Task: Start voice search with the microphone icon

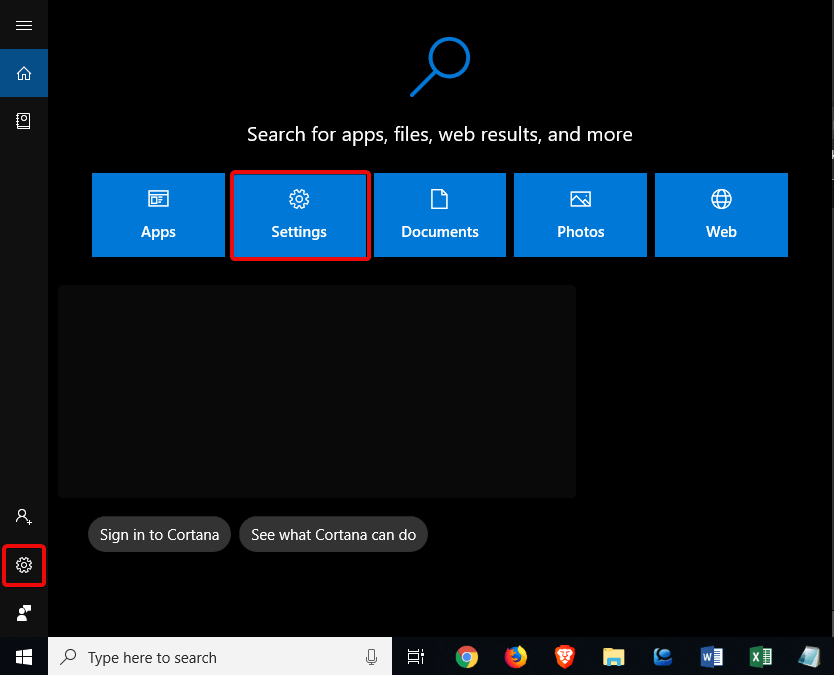Action: point(371,656)
